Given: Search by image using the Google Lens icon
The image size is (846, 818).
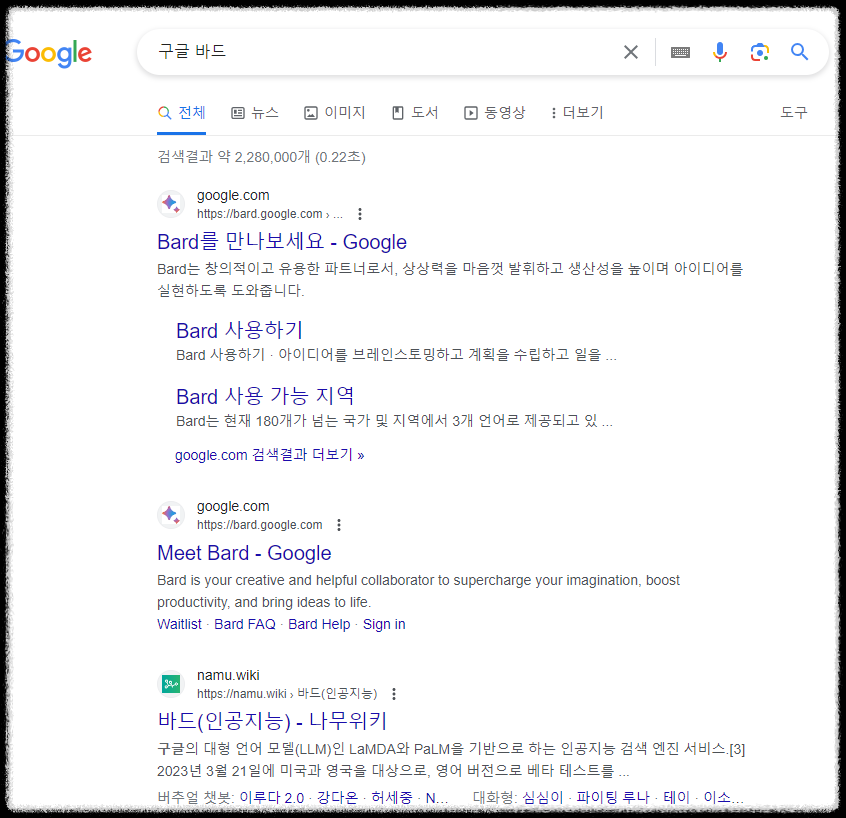Looking at the screenshot, I should tap(760, 52).
